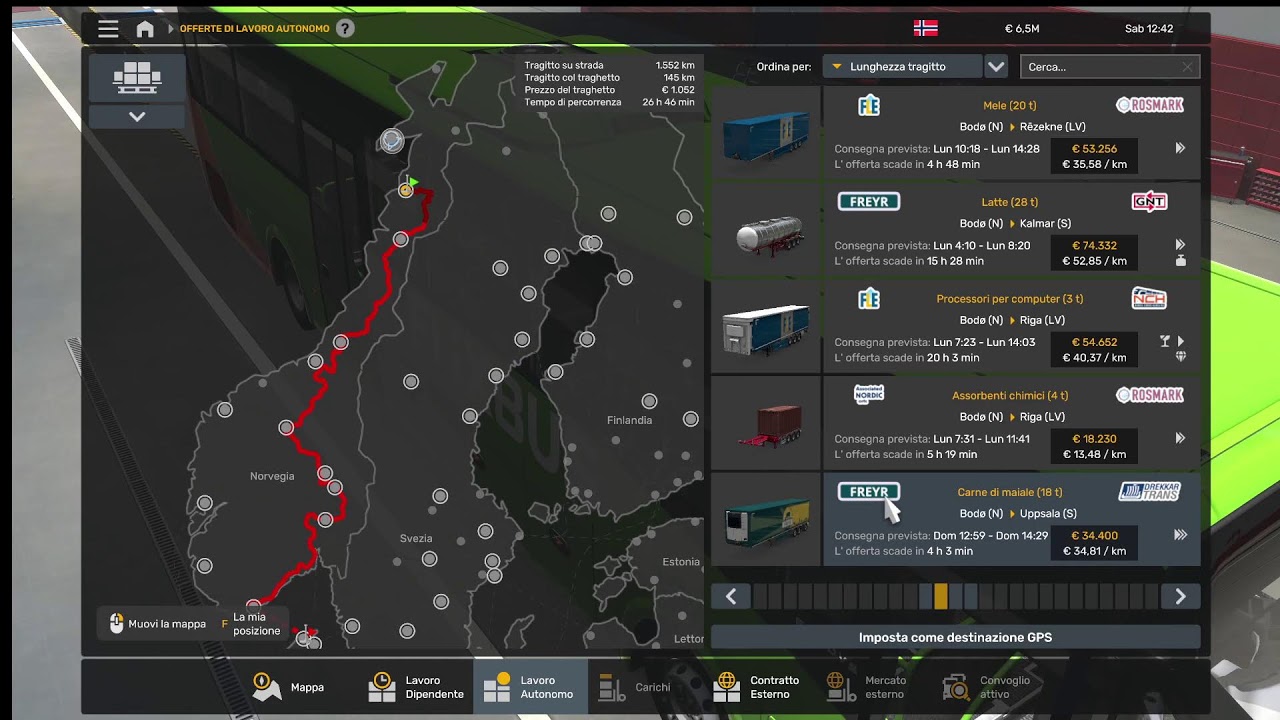Click the Freyr logo on Carne offer
The image size is (1280, 720).
(869, 492)
